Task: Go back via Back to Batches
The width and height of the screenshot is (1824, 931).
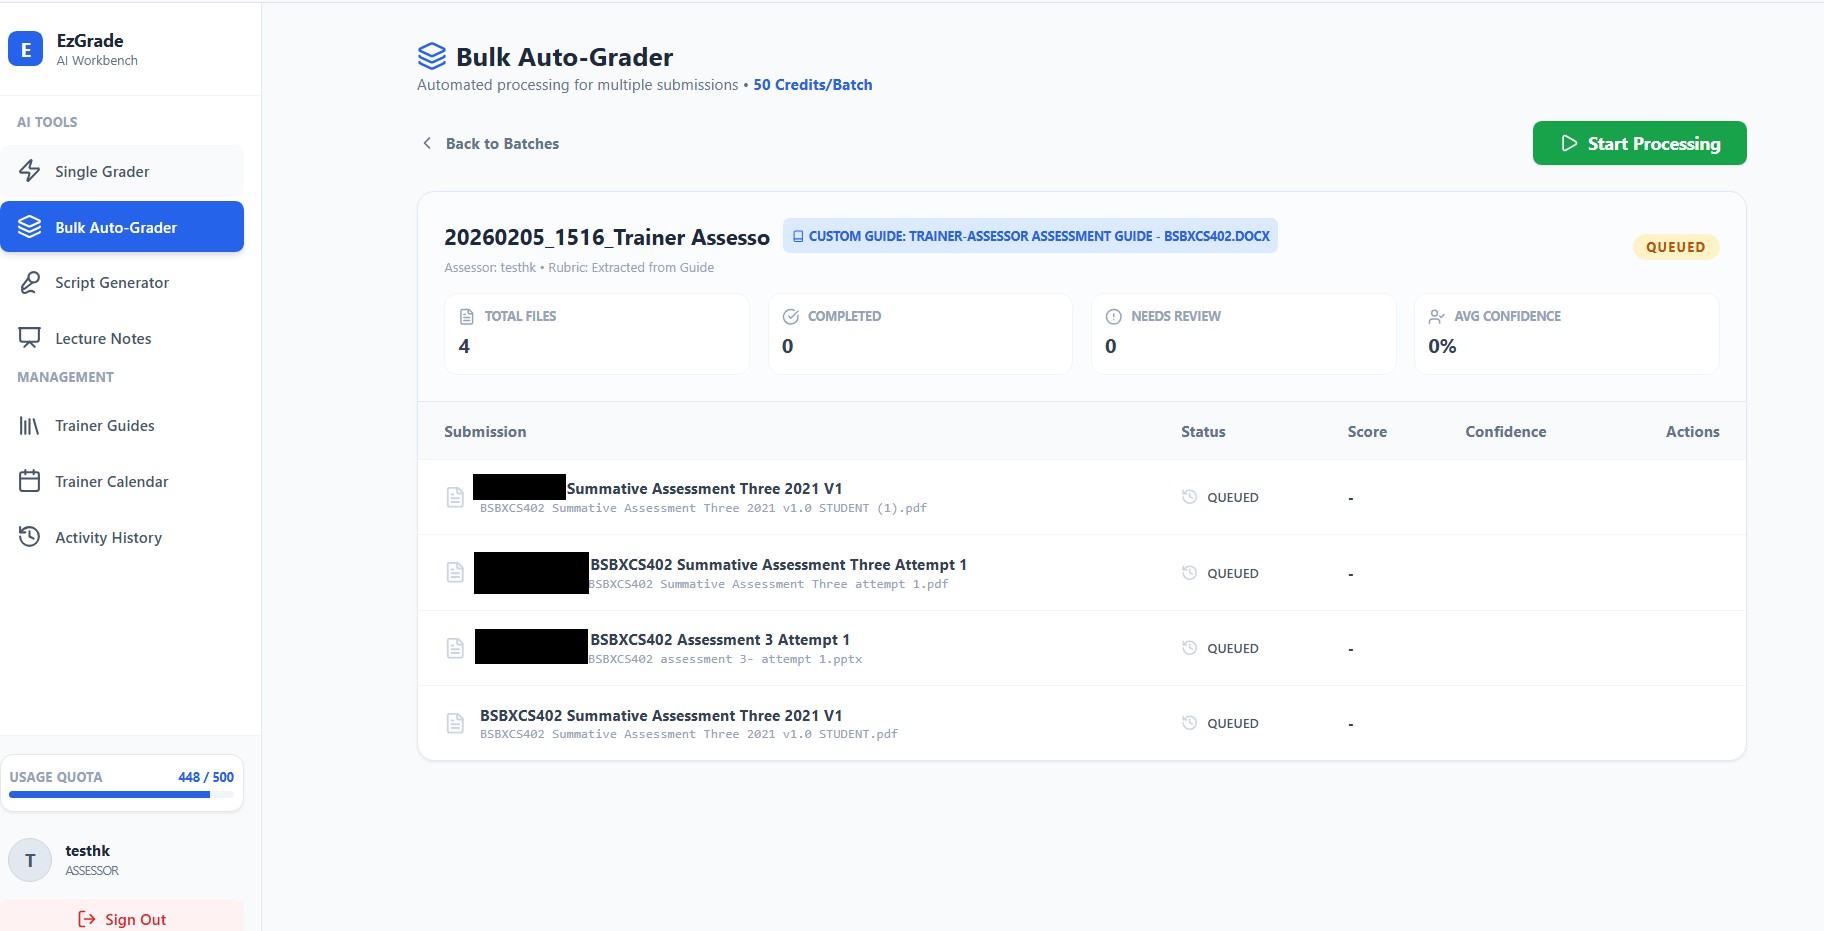Action: click(x=490, y=144)
